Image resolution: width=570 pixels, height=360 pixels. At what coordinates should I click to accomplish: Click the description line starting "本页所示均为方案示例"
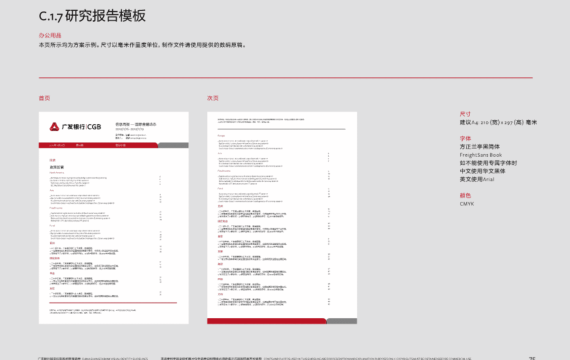point(142,45)
